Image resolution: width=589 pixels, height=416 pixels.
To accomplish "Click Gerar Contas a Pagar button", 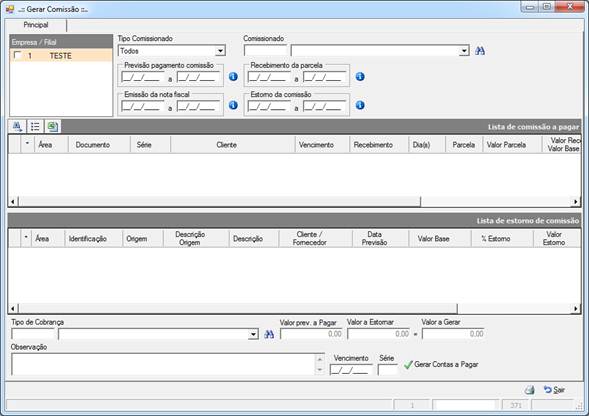I will (x=441, y=365).
